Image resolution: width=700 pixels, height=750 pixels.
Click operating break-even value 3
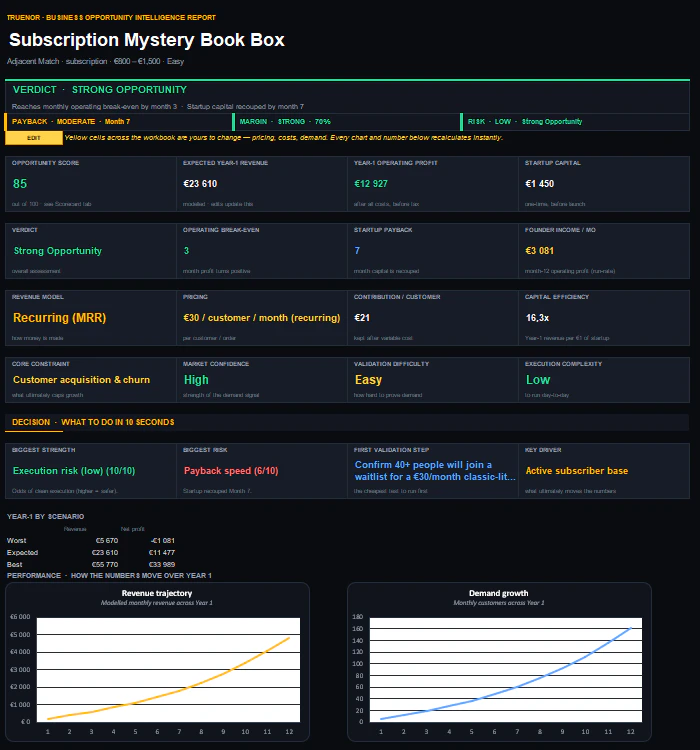pyautogui.click(x=186, y=251)
